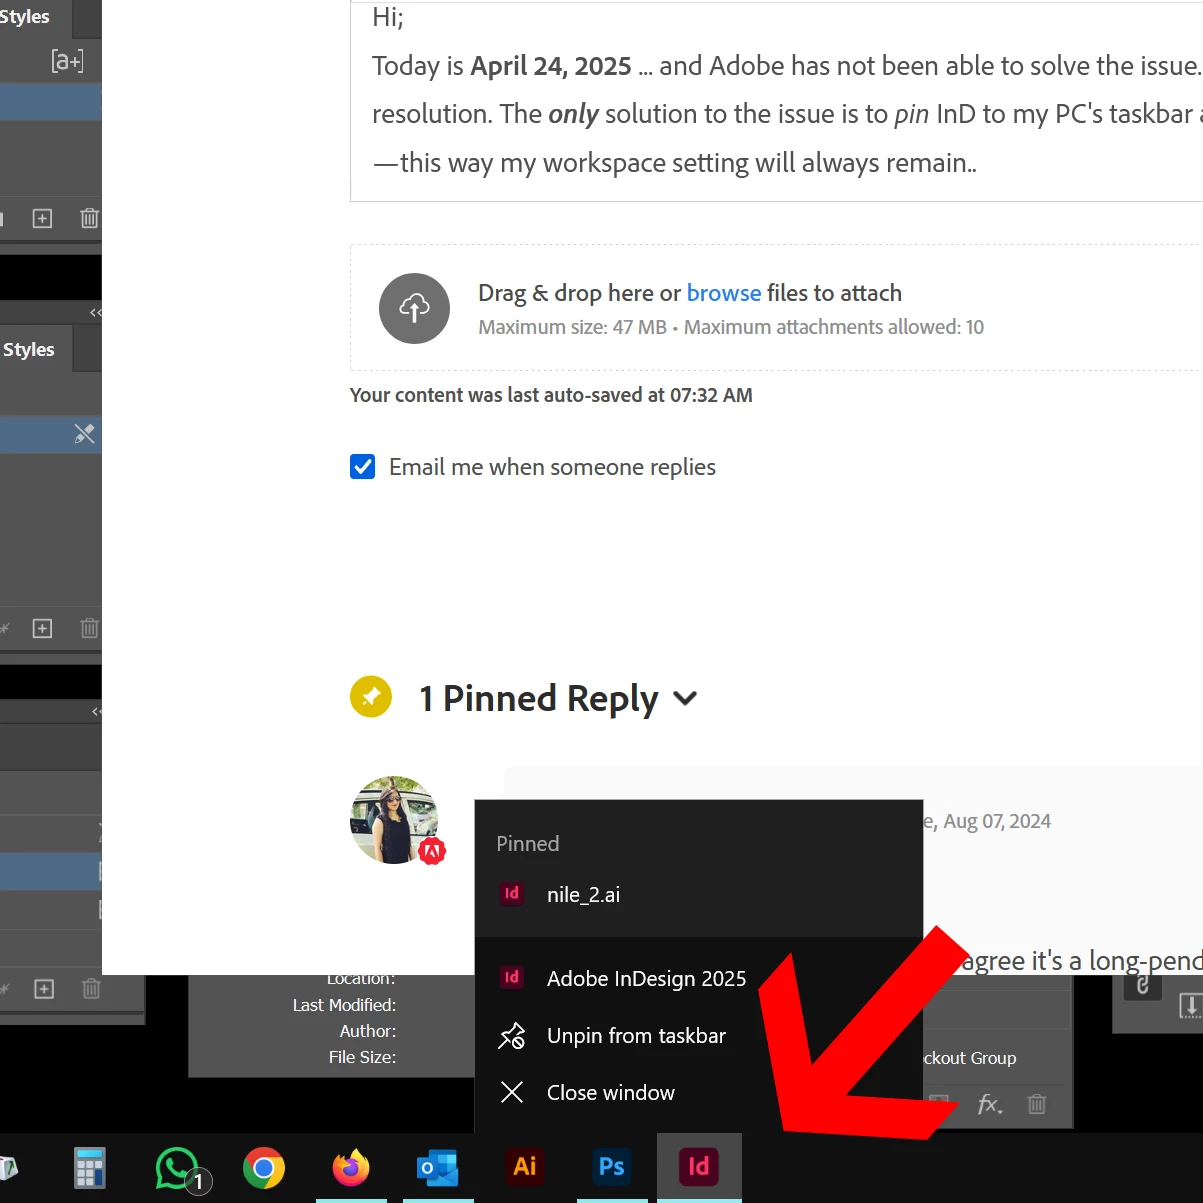This screenshot has height=1203, width=1203.
Task: Click the 'Author:' label in file info
Action: pyautogui.click(x=368, y=1031)
